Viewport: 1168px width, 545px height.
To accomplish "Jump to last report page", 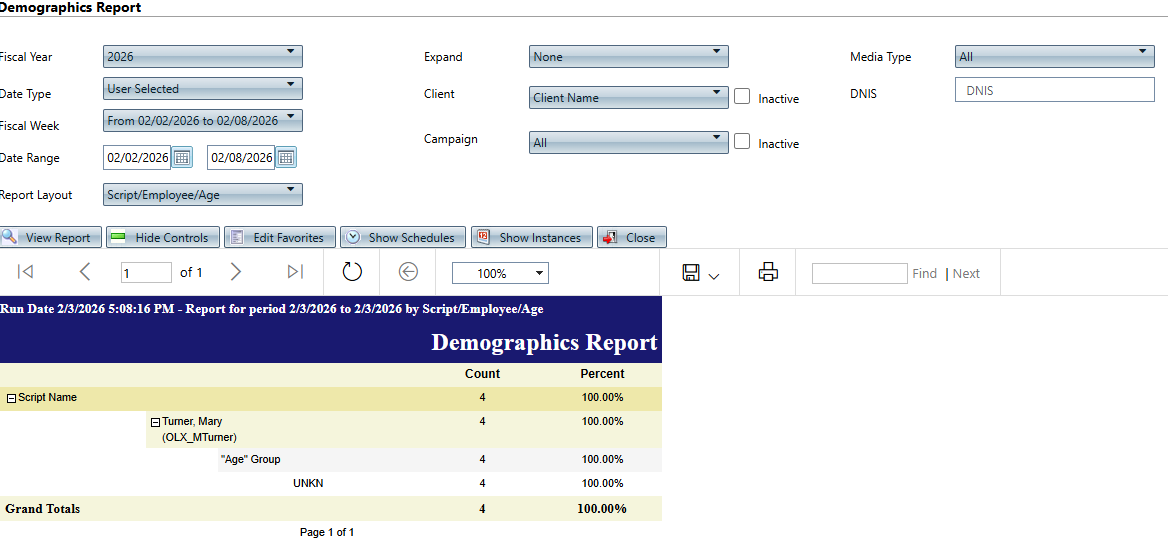I will 295,272.
